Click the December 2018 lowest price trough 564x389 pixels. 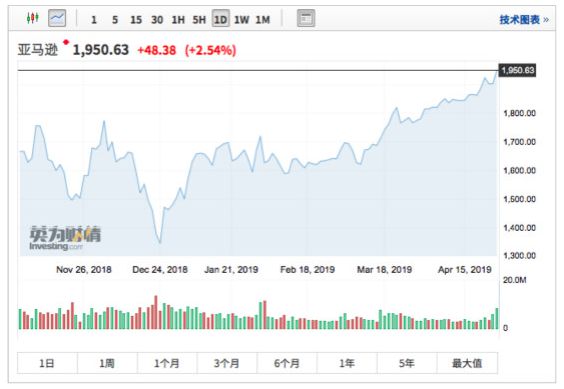click(x=160, y=243)
